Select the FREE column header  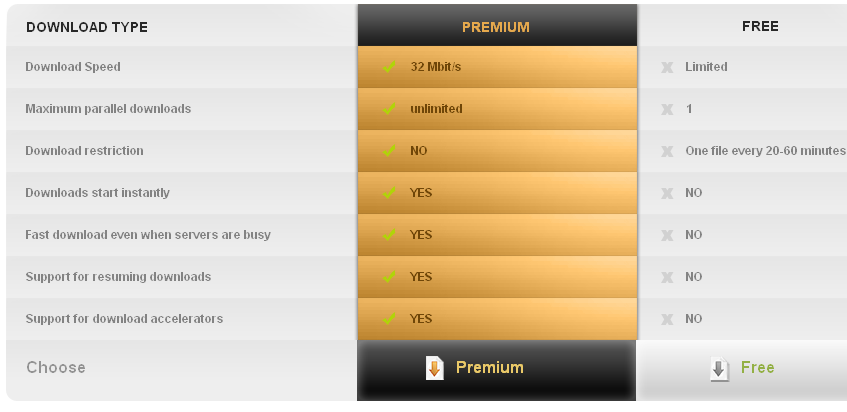pos(760,26)
